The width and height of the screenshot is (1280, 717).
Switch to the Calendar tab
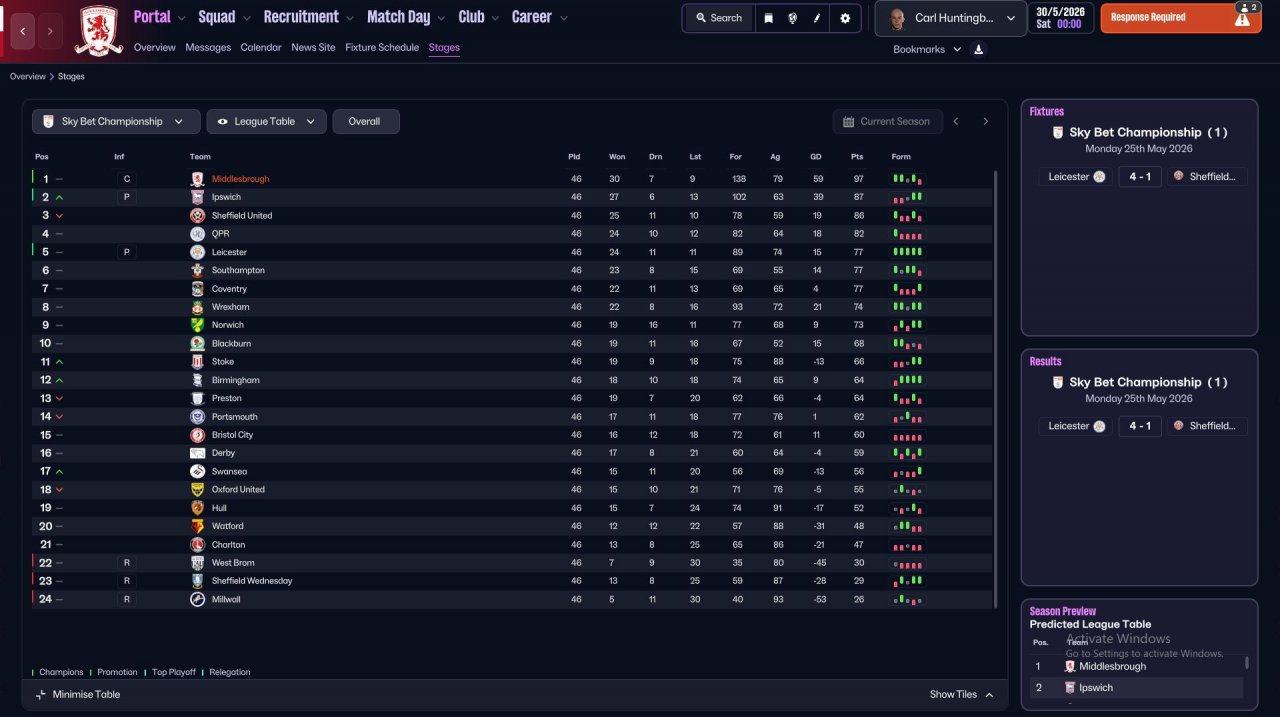click(x=261, y=47)
